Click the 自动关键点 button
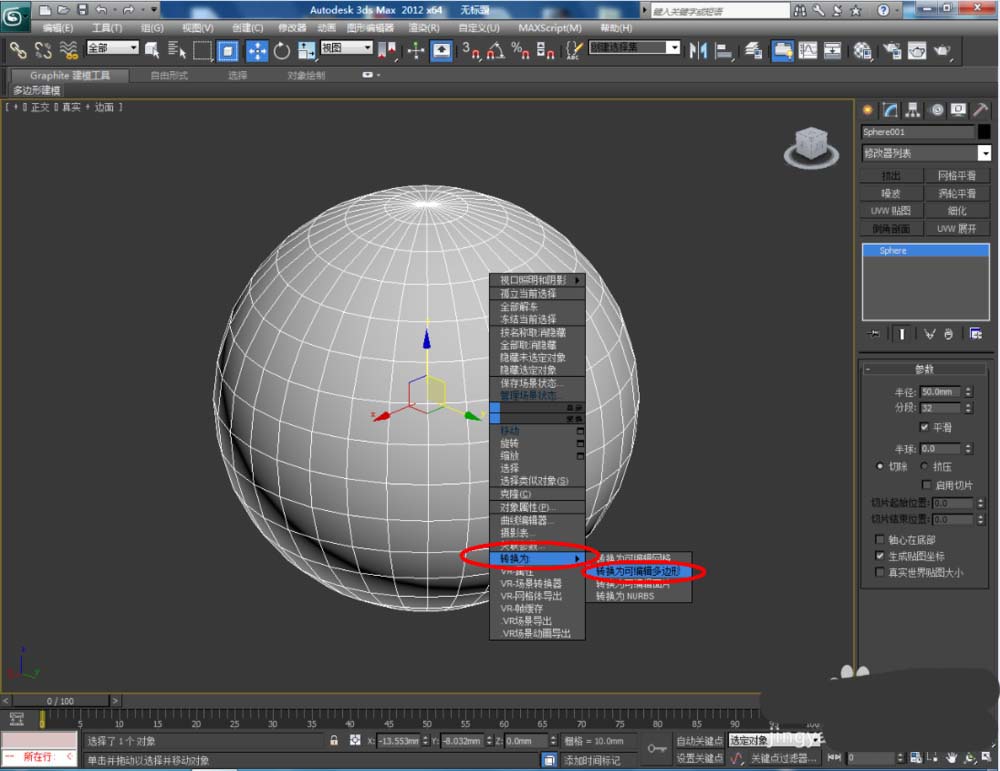This screenshot has height=771, width=1000. tap(699, 741)
